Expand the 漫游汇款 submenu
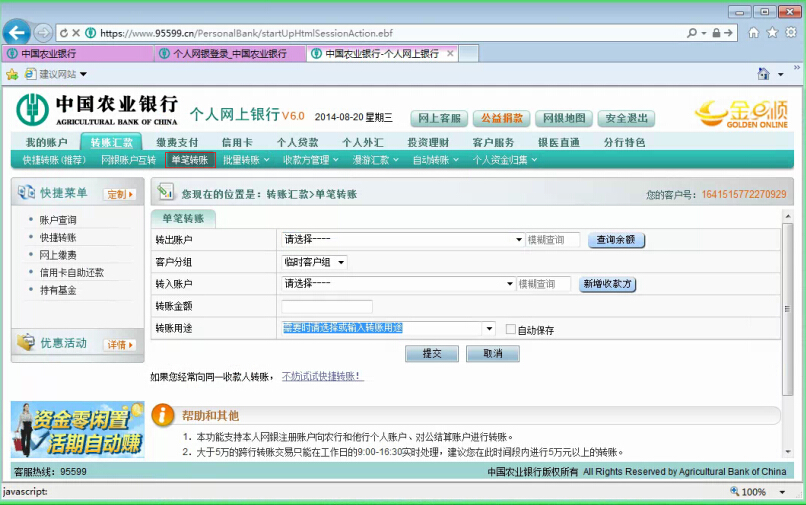The image size is (806, 505). pos(375,160)
